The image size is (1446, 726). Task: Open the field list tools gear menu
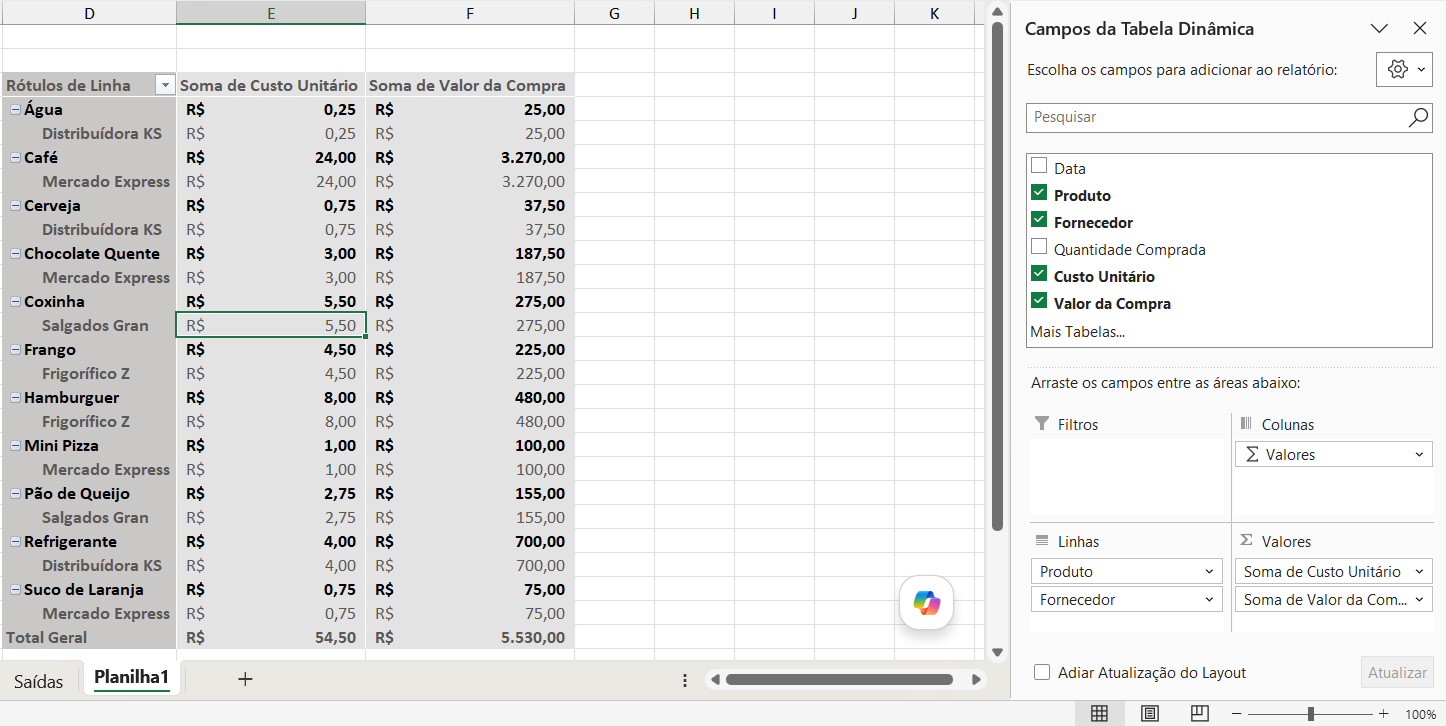tap(1406, 70)
